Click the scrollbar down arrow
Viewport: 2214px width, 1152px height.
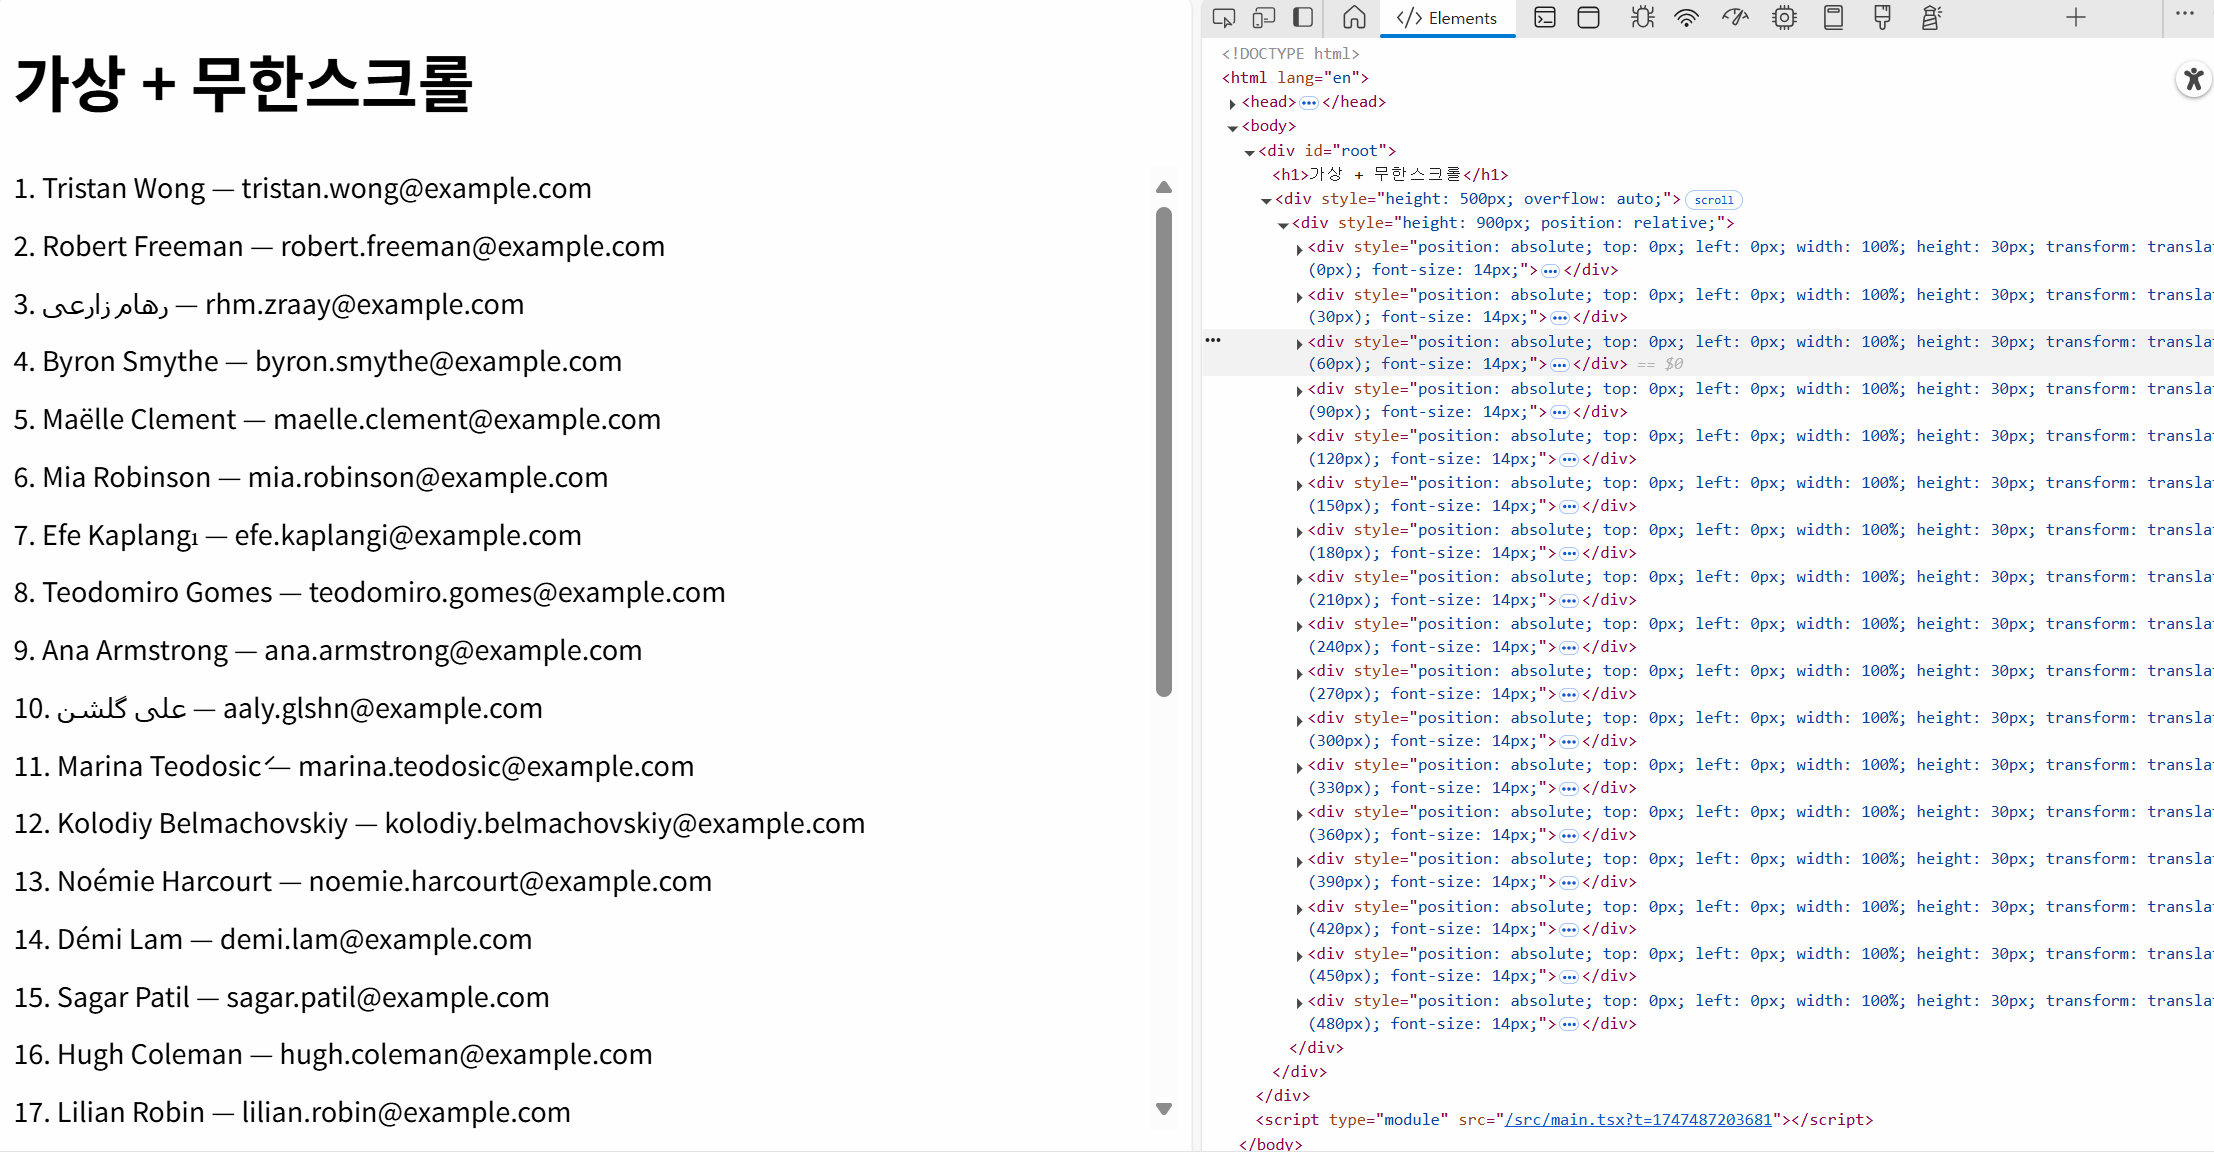point(1163,1108)
